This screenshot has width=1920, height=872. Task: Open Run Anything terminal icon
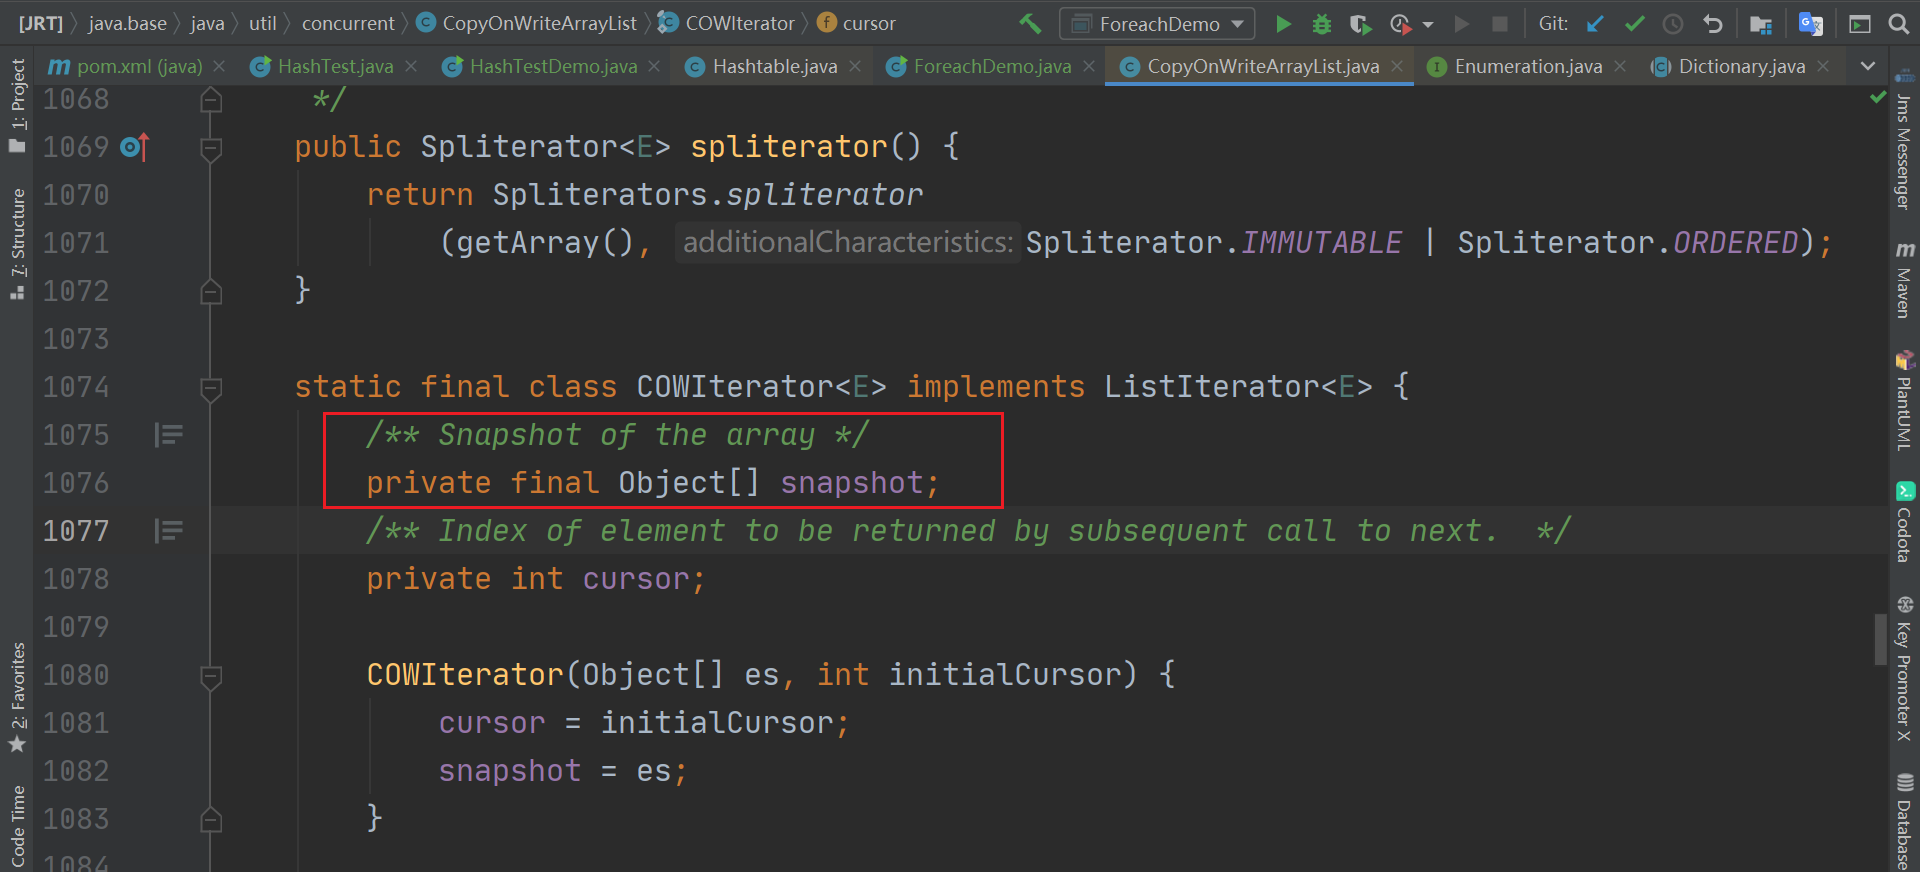click(x=1860, y=24)
